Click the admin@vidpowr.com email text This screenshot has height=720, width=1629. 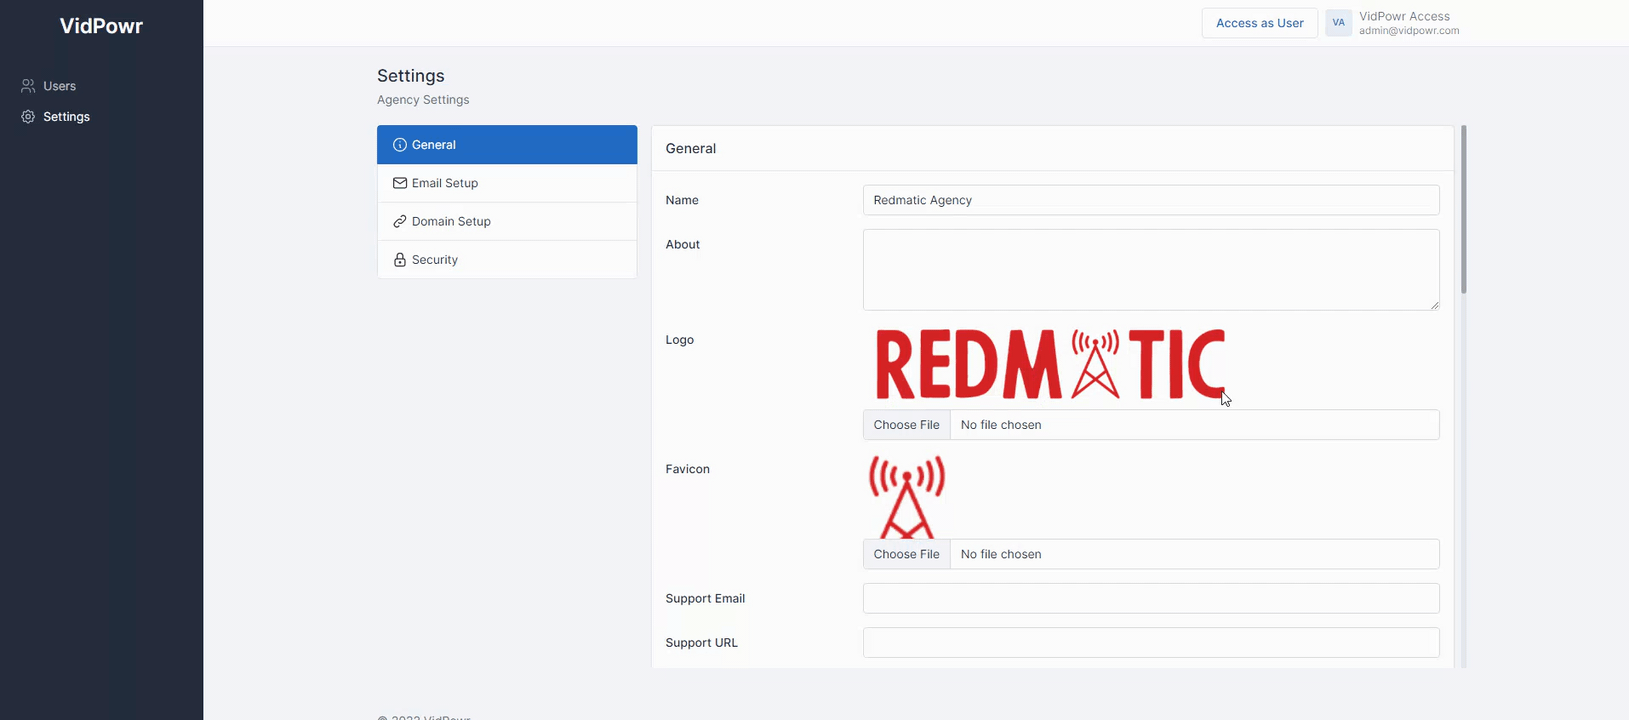click(x=1409, y=31)
